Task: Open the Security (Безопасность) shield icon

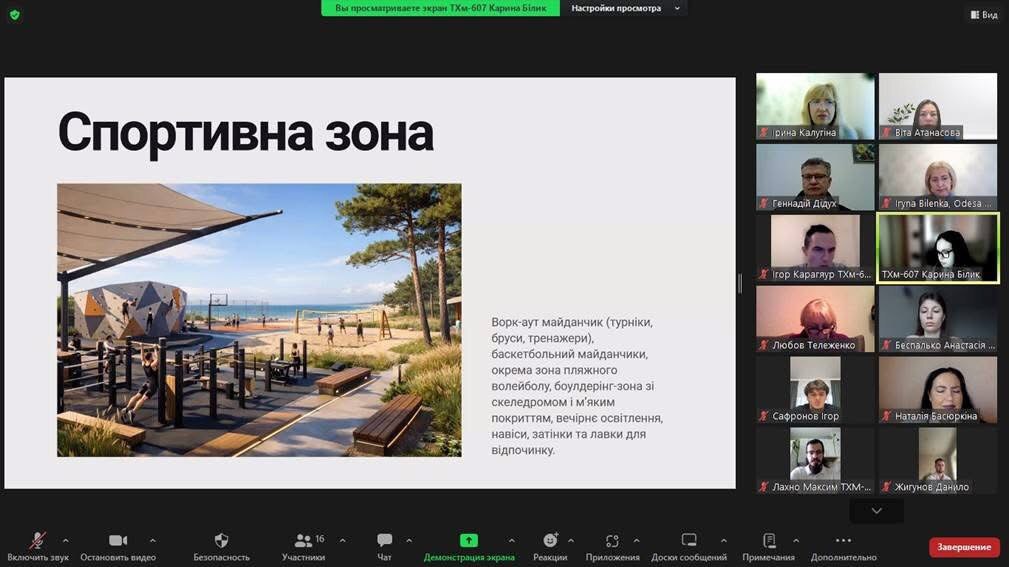Action: tap(221, 541)
